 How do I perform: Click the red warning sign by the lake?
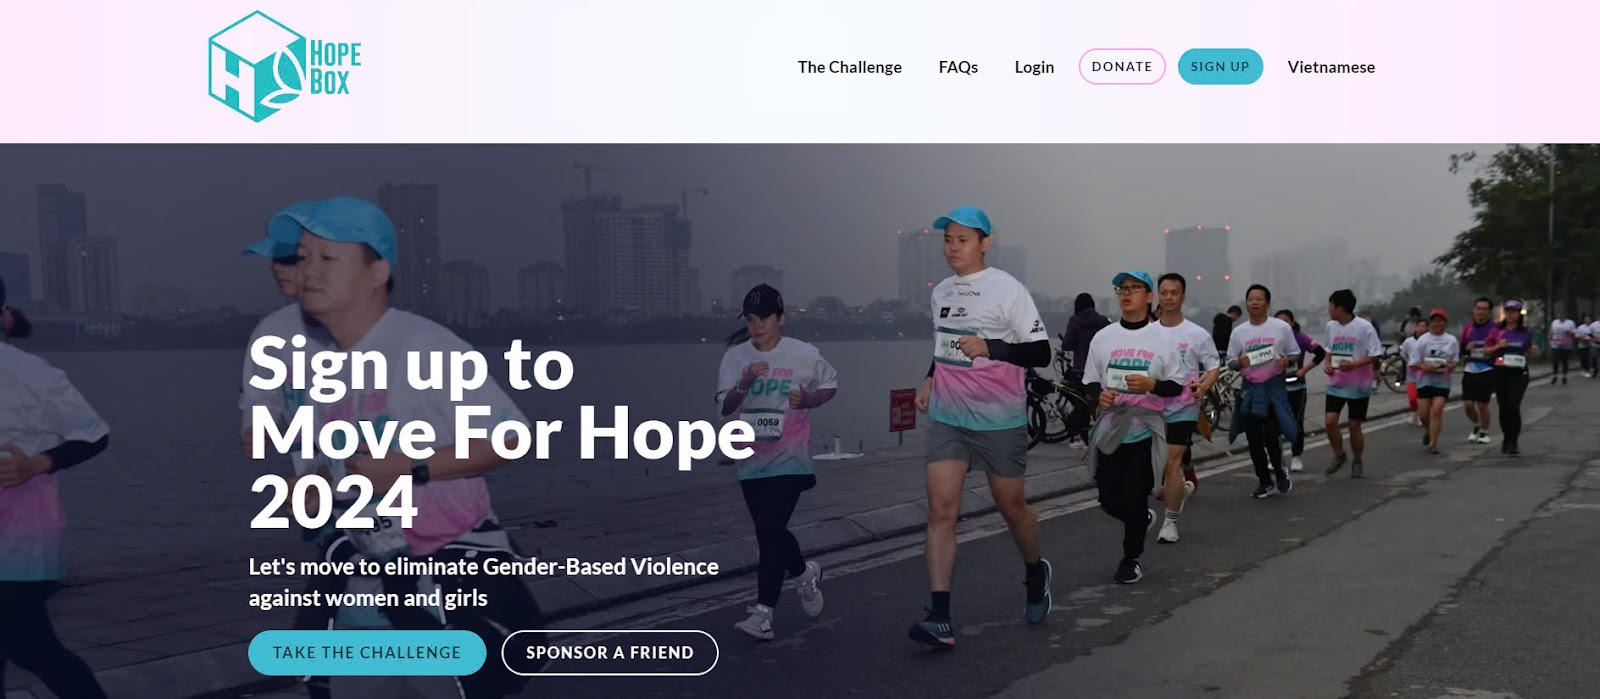(x=902, y=410)
